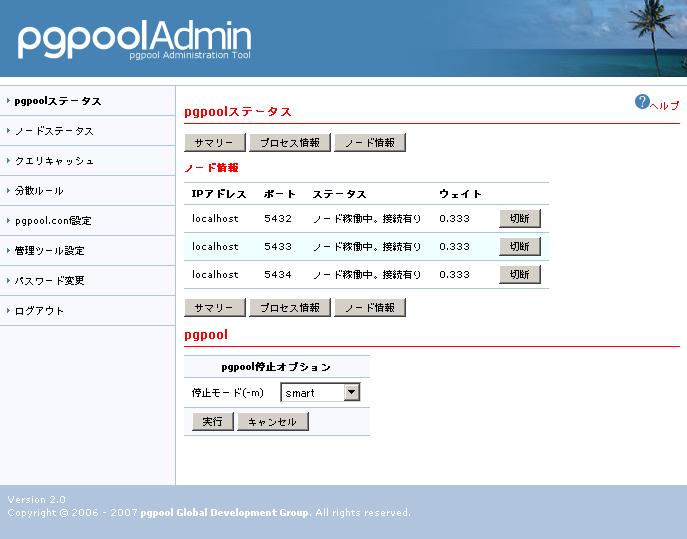
Task: Click port value 5432
Action: (278, 218)
